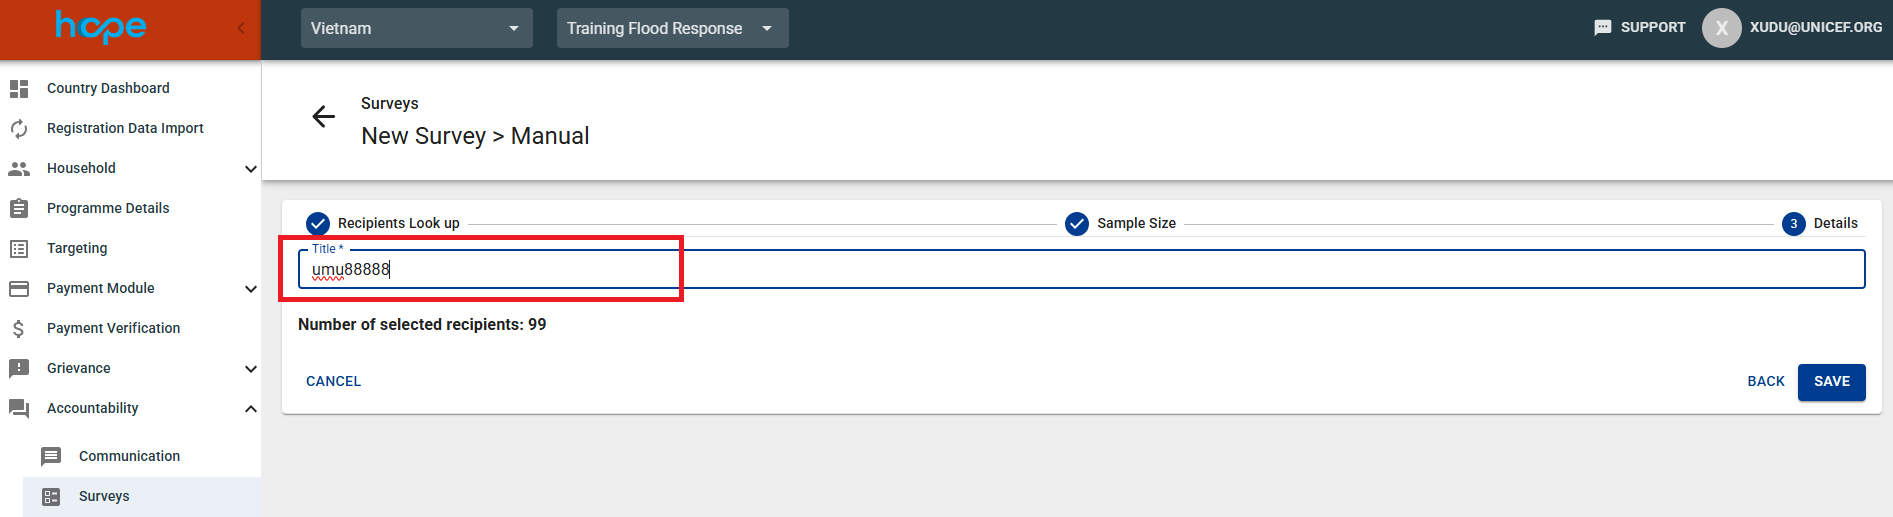Open Country Dashboard from sidebar icon

click(x=19, y=89)
